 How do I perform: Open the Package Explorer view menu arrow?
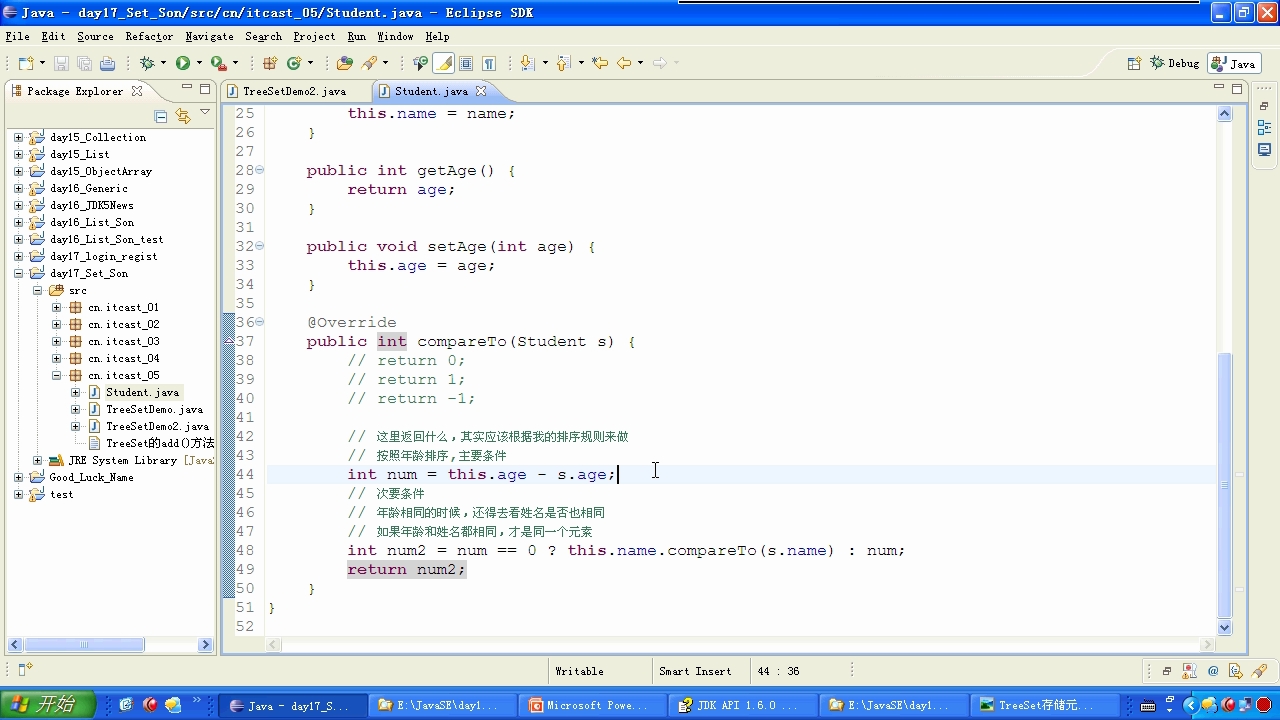205,113
